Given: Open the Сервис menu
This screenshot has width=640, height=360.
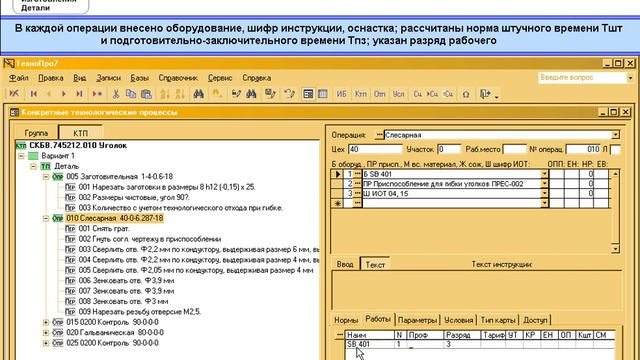Looking at the screenshot, I should point(220,78).
